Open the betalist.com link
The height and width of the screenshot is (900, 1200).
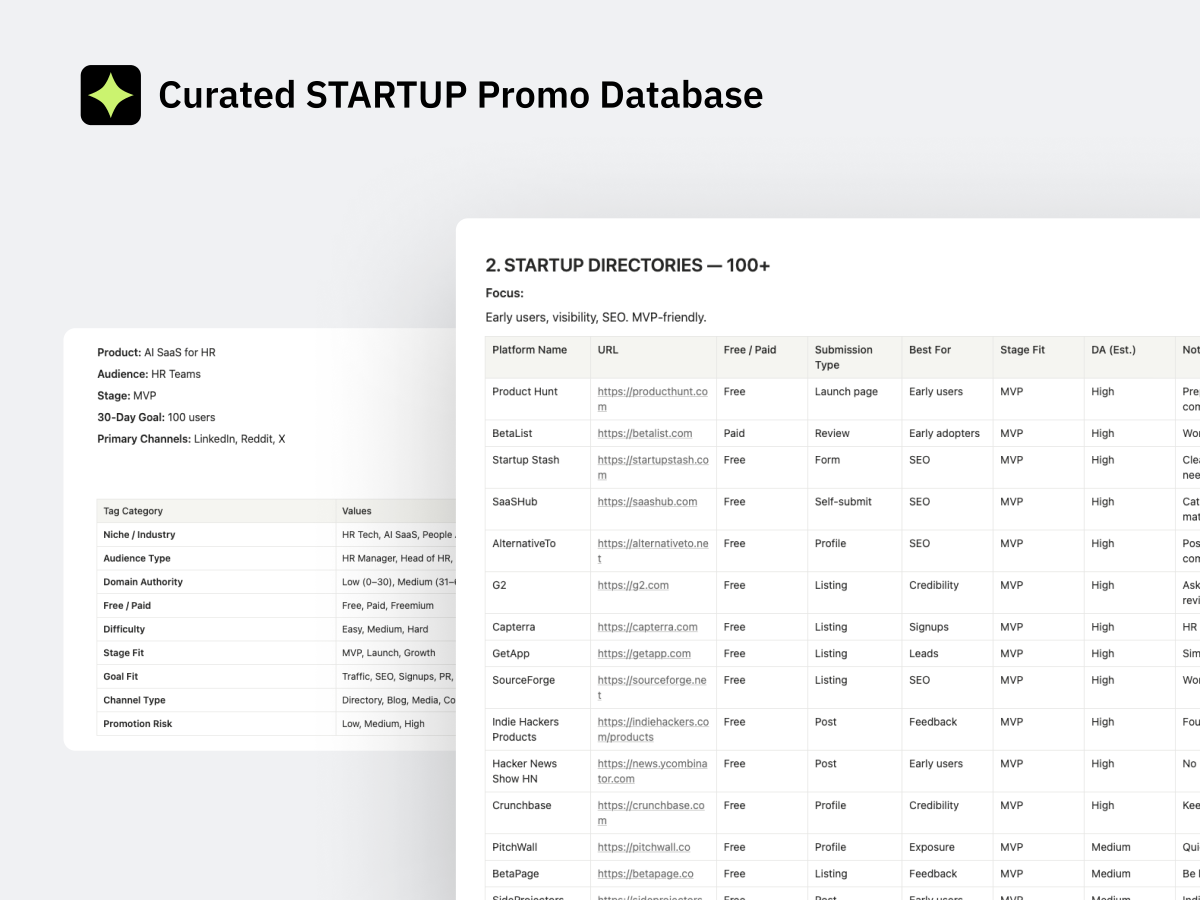point(645,434)
